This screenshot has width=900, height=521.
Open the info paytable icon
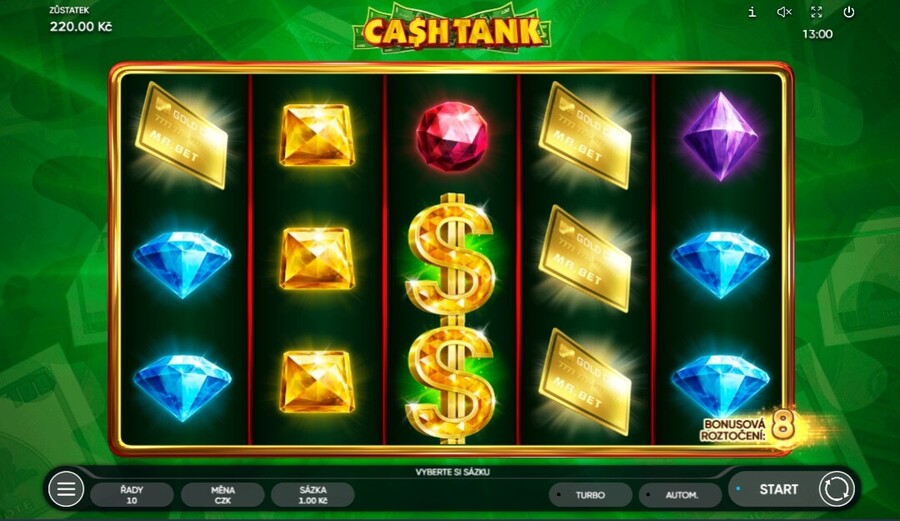point(752,12)
